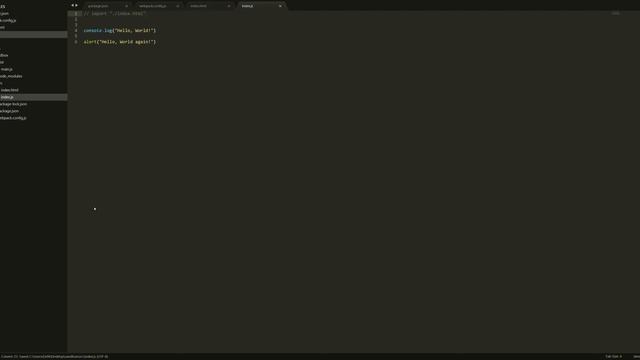Click the line number 4 in the gutter
The height and width of the screenshot is (360, 640).
pyautogui.click(x=76, y=31)
